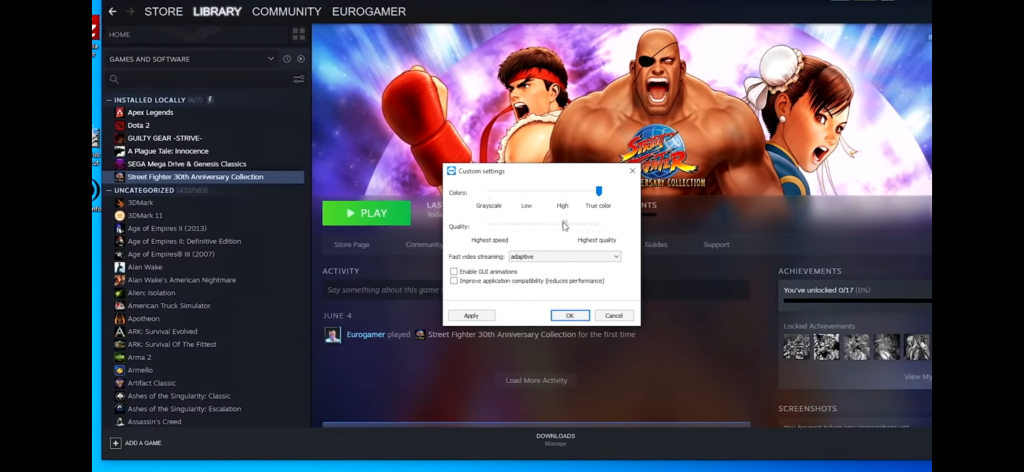Switch to the LIBRARY tab
This screenshot has width=1024, height=472.
(217, 12)
